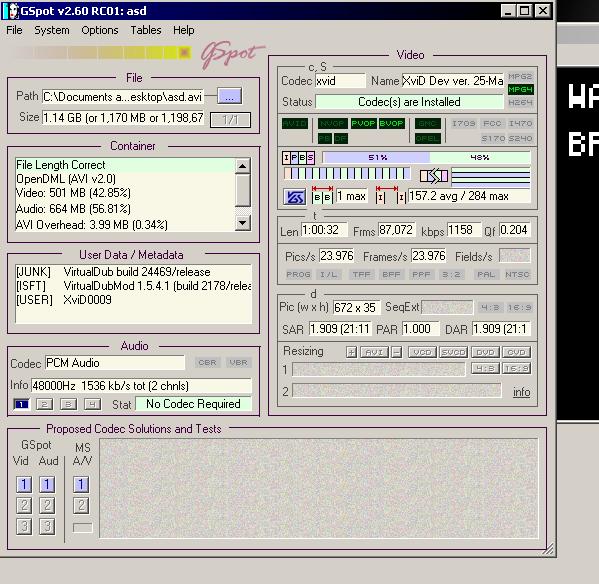Click MS A/V test button 1
This screenshot has width=599, height=584.
pyautogui.click(x=81, y=484)
